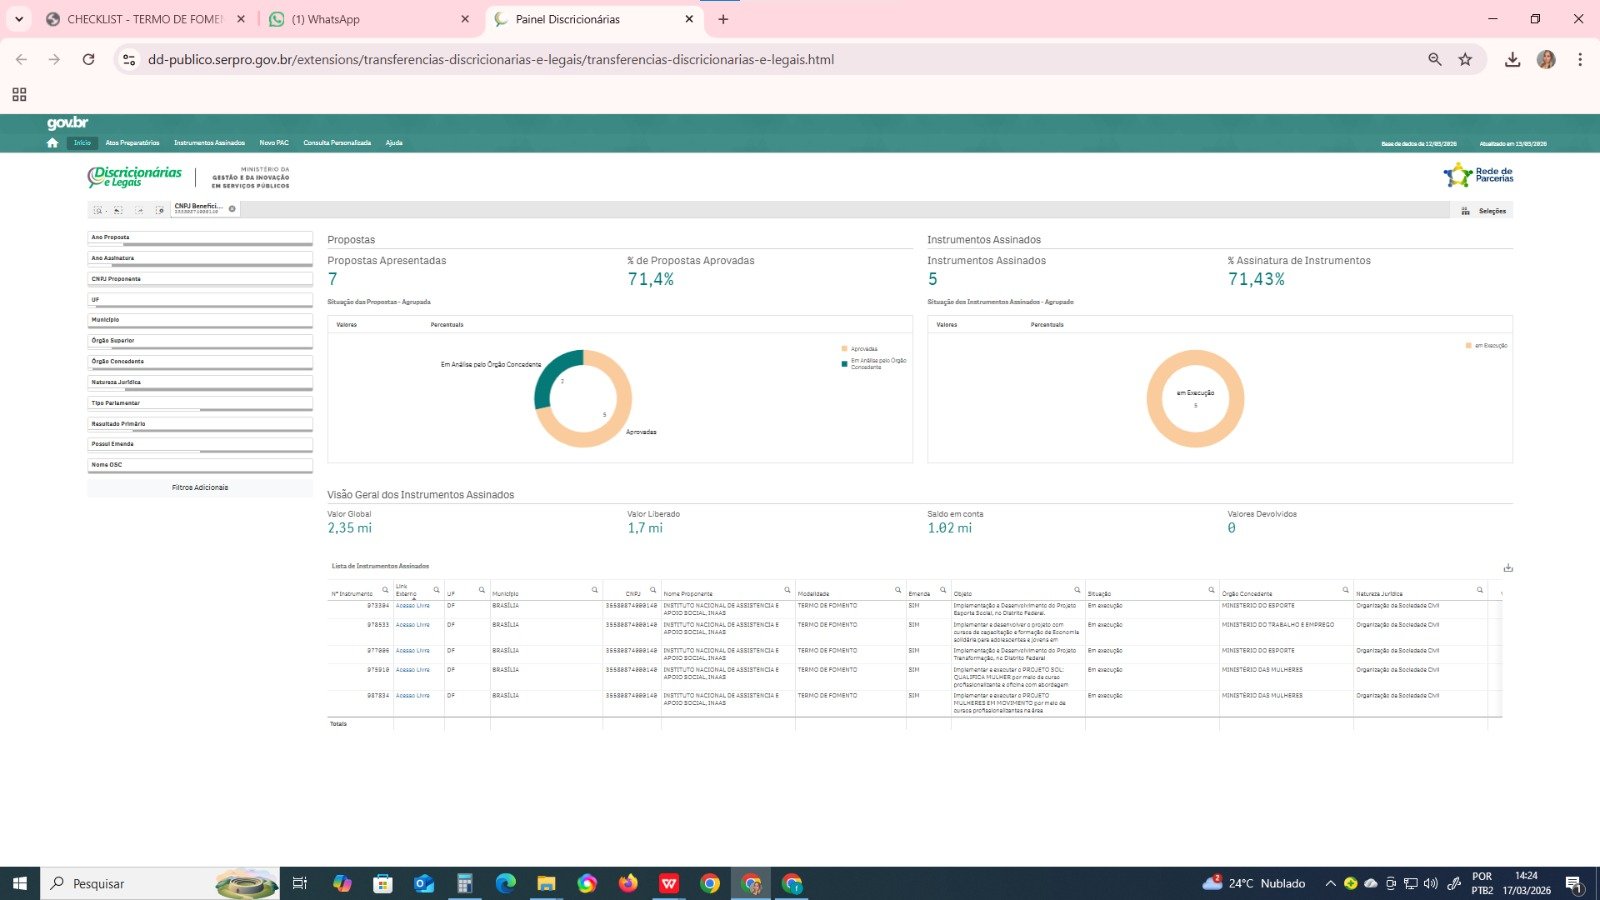Step back in selections history
This screenshot has width=1600, height=900.
click(x=118, y=210)
